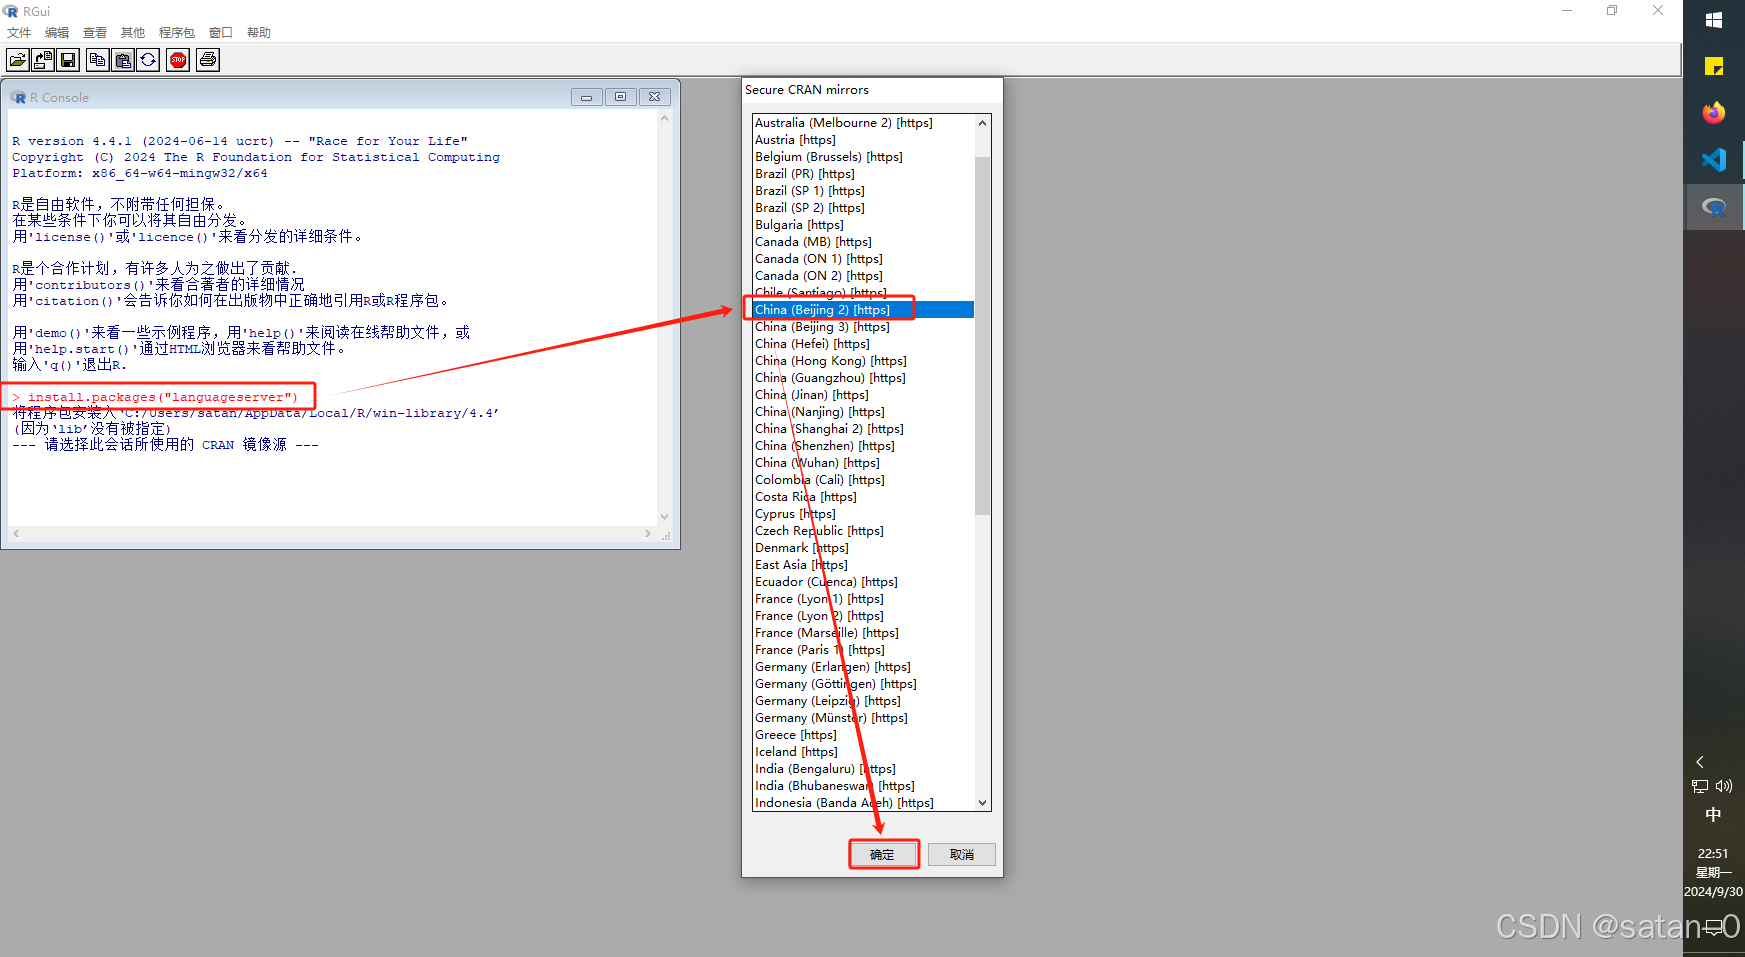Click the red STOP computation icon

click(178, 60)
